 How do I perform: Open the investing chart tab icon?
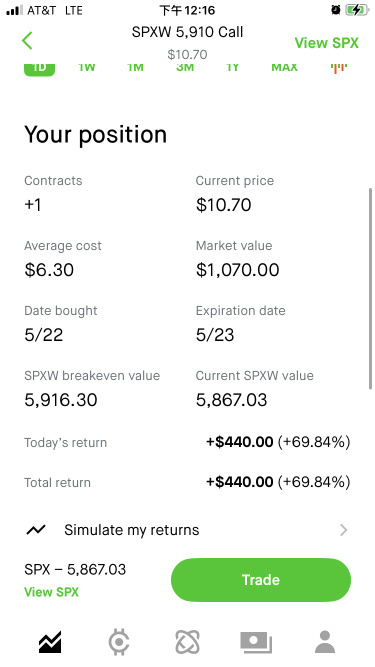point(50,642)
